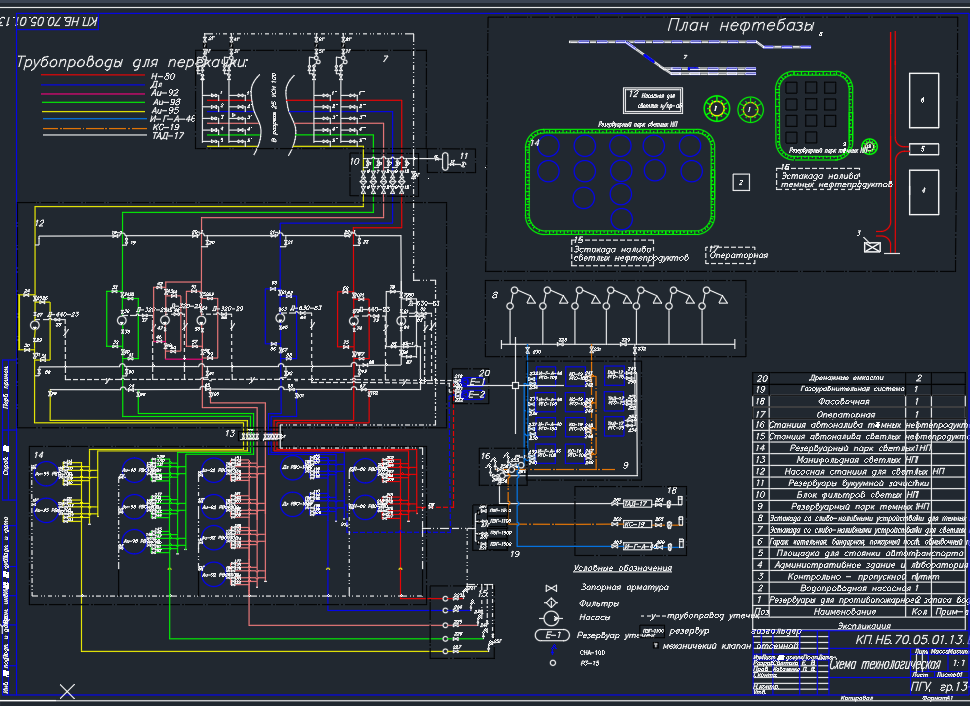Screen dimensions: 970x706
Task: Select the rotated drawing code at the top-left corner
Action: [49, 22]
